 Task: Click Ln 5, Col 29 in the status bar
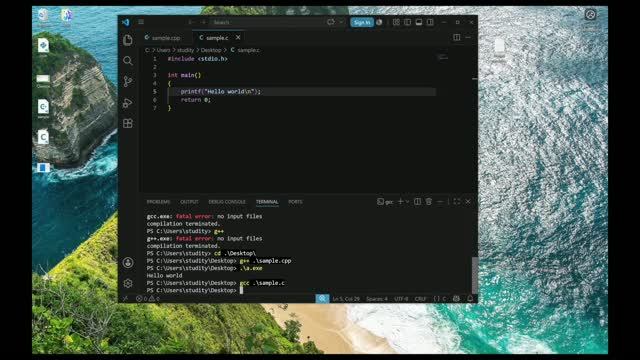tap(346, 299)
